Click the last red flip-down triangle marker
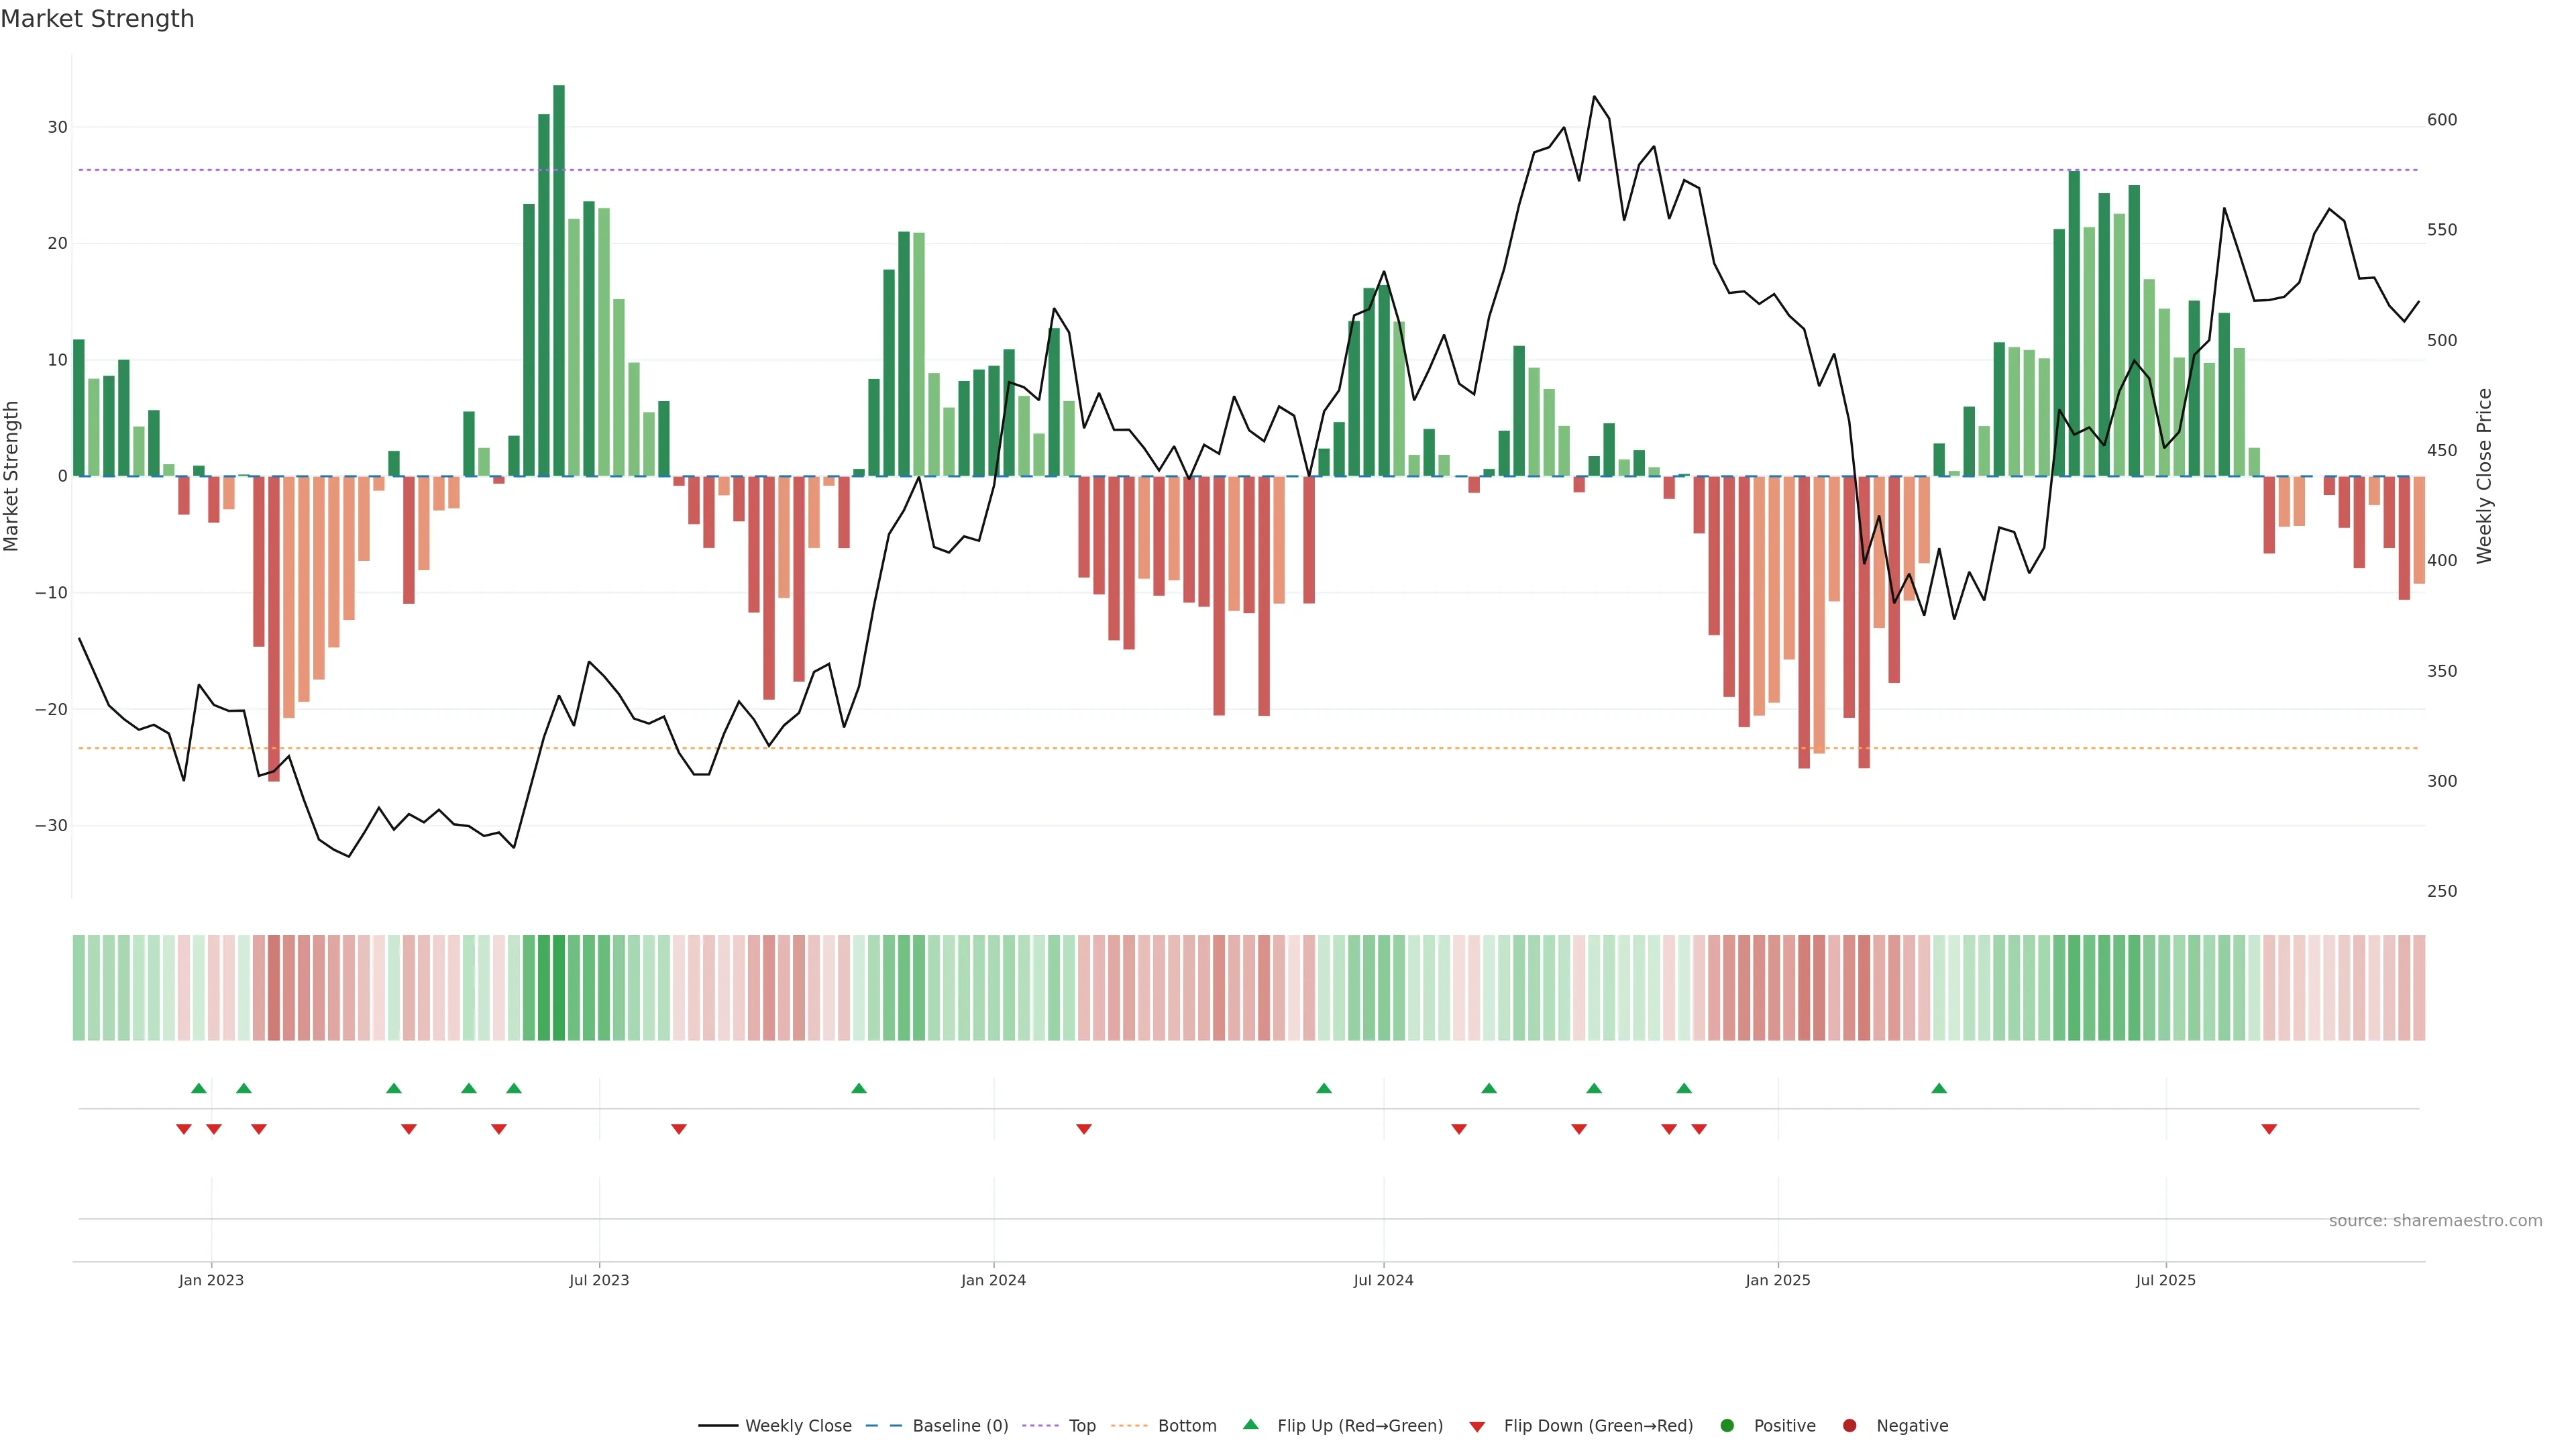The image size is (2576, 1449). click(x=2269, y=1129)
